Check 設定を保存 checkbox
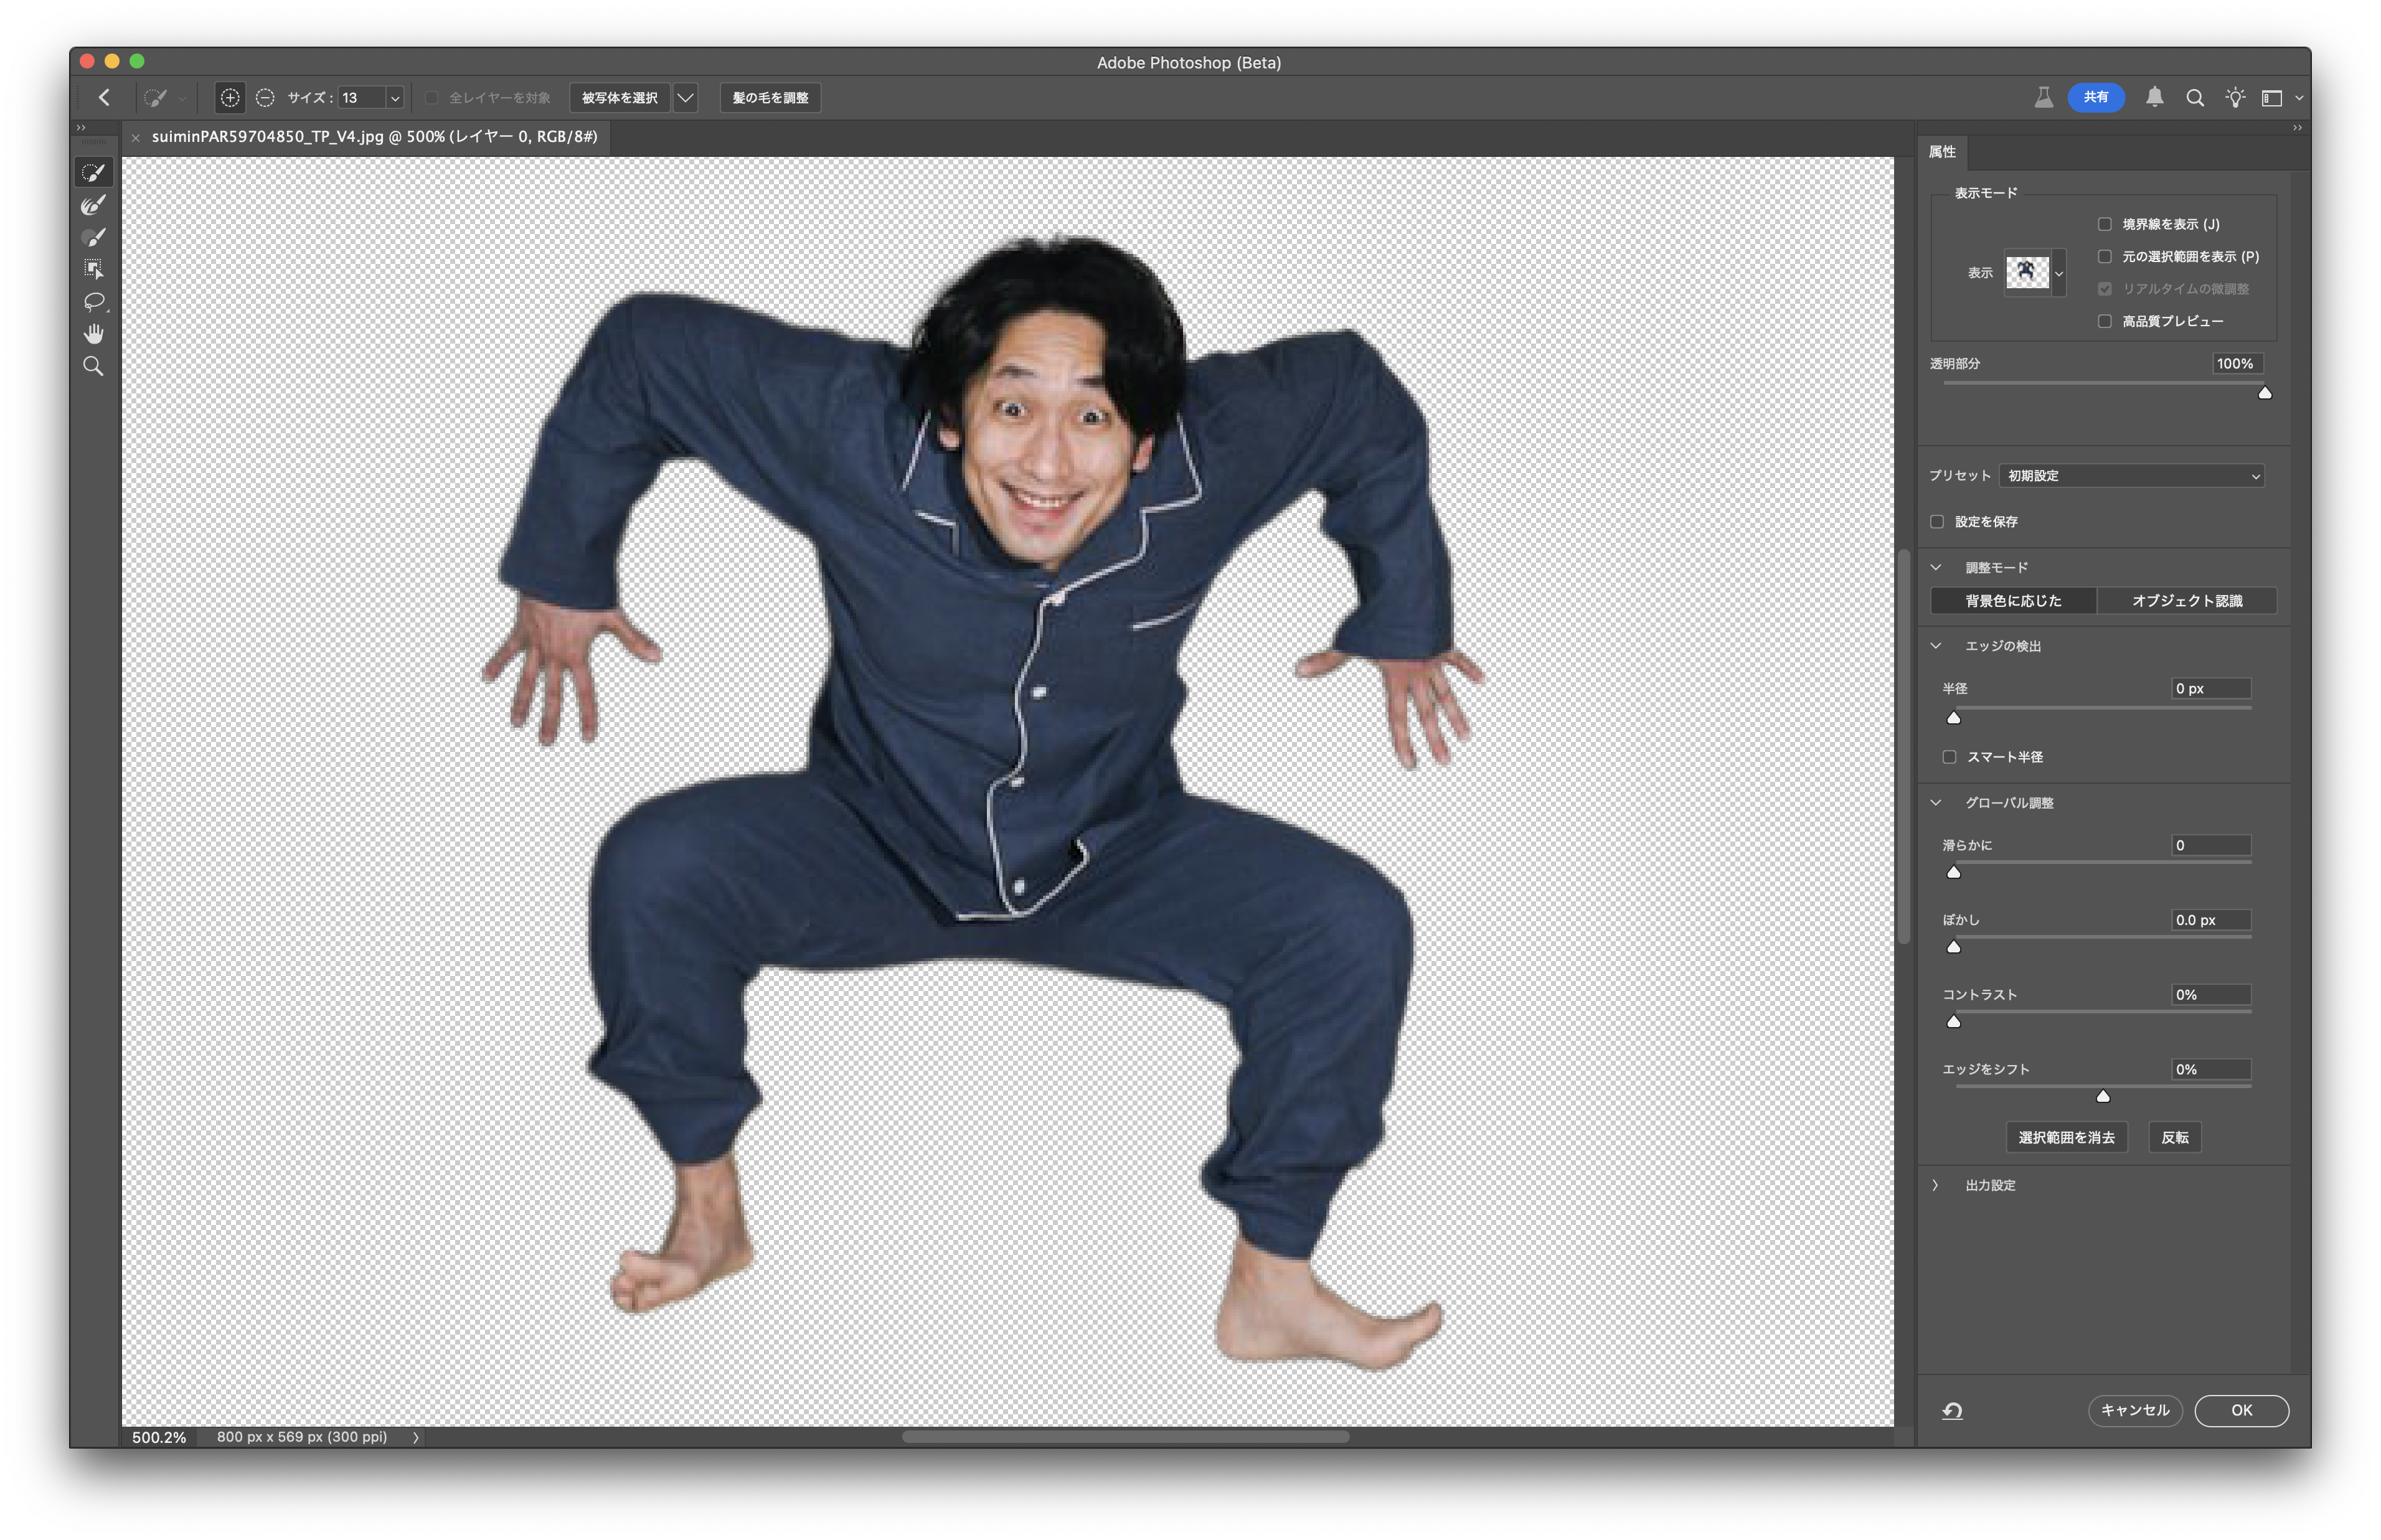2381x1540 pixels. point(1937,521)
